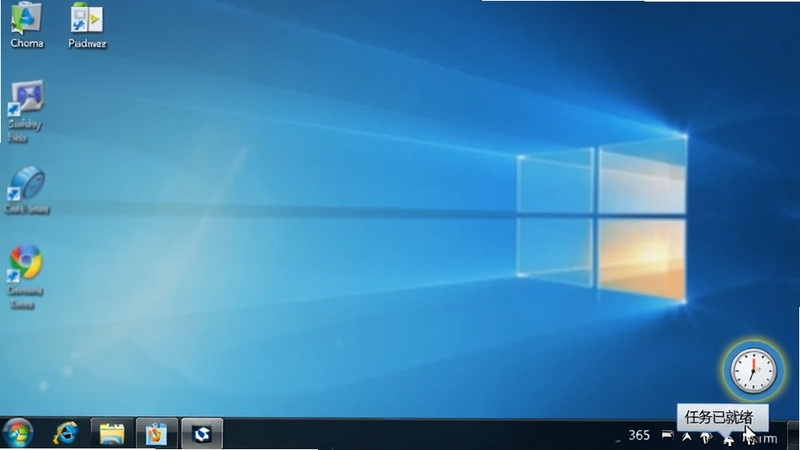Launch Internet Explorer from the taskbar

pos(65,434)
